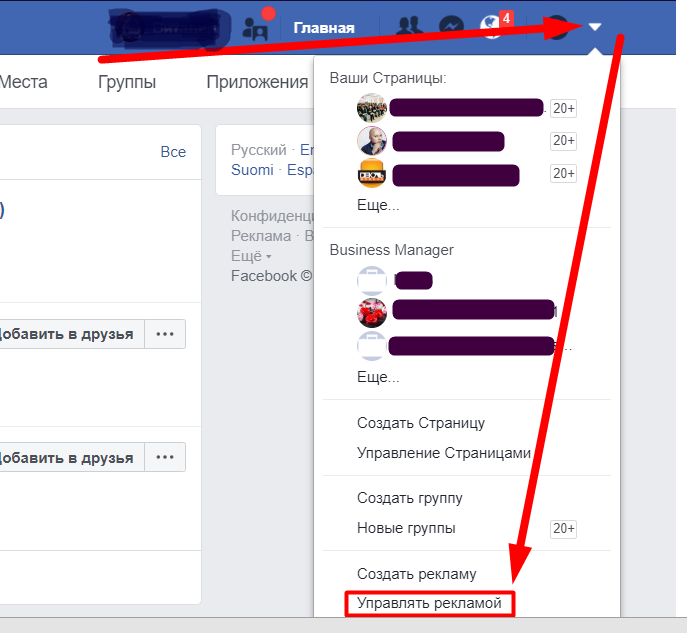Open the Конфиденц… footer link
This screenshot has width=687, height=633.
coord(272,216)
